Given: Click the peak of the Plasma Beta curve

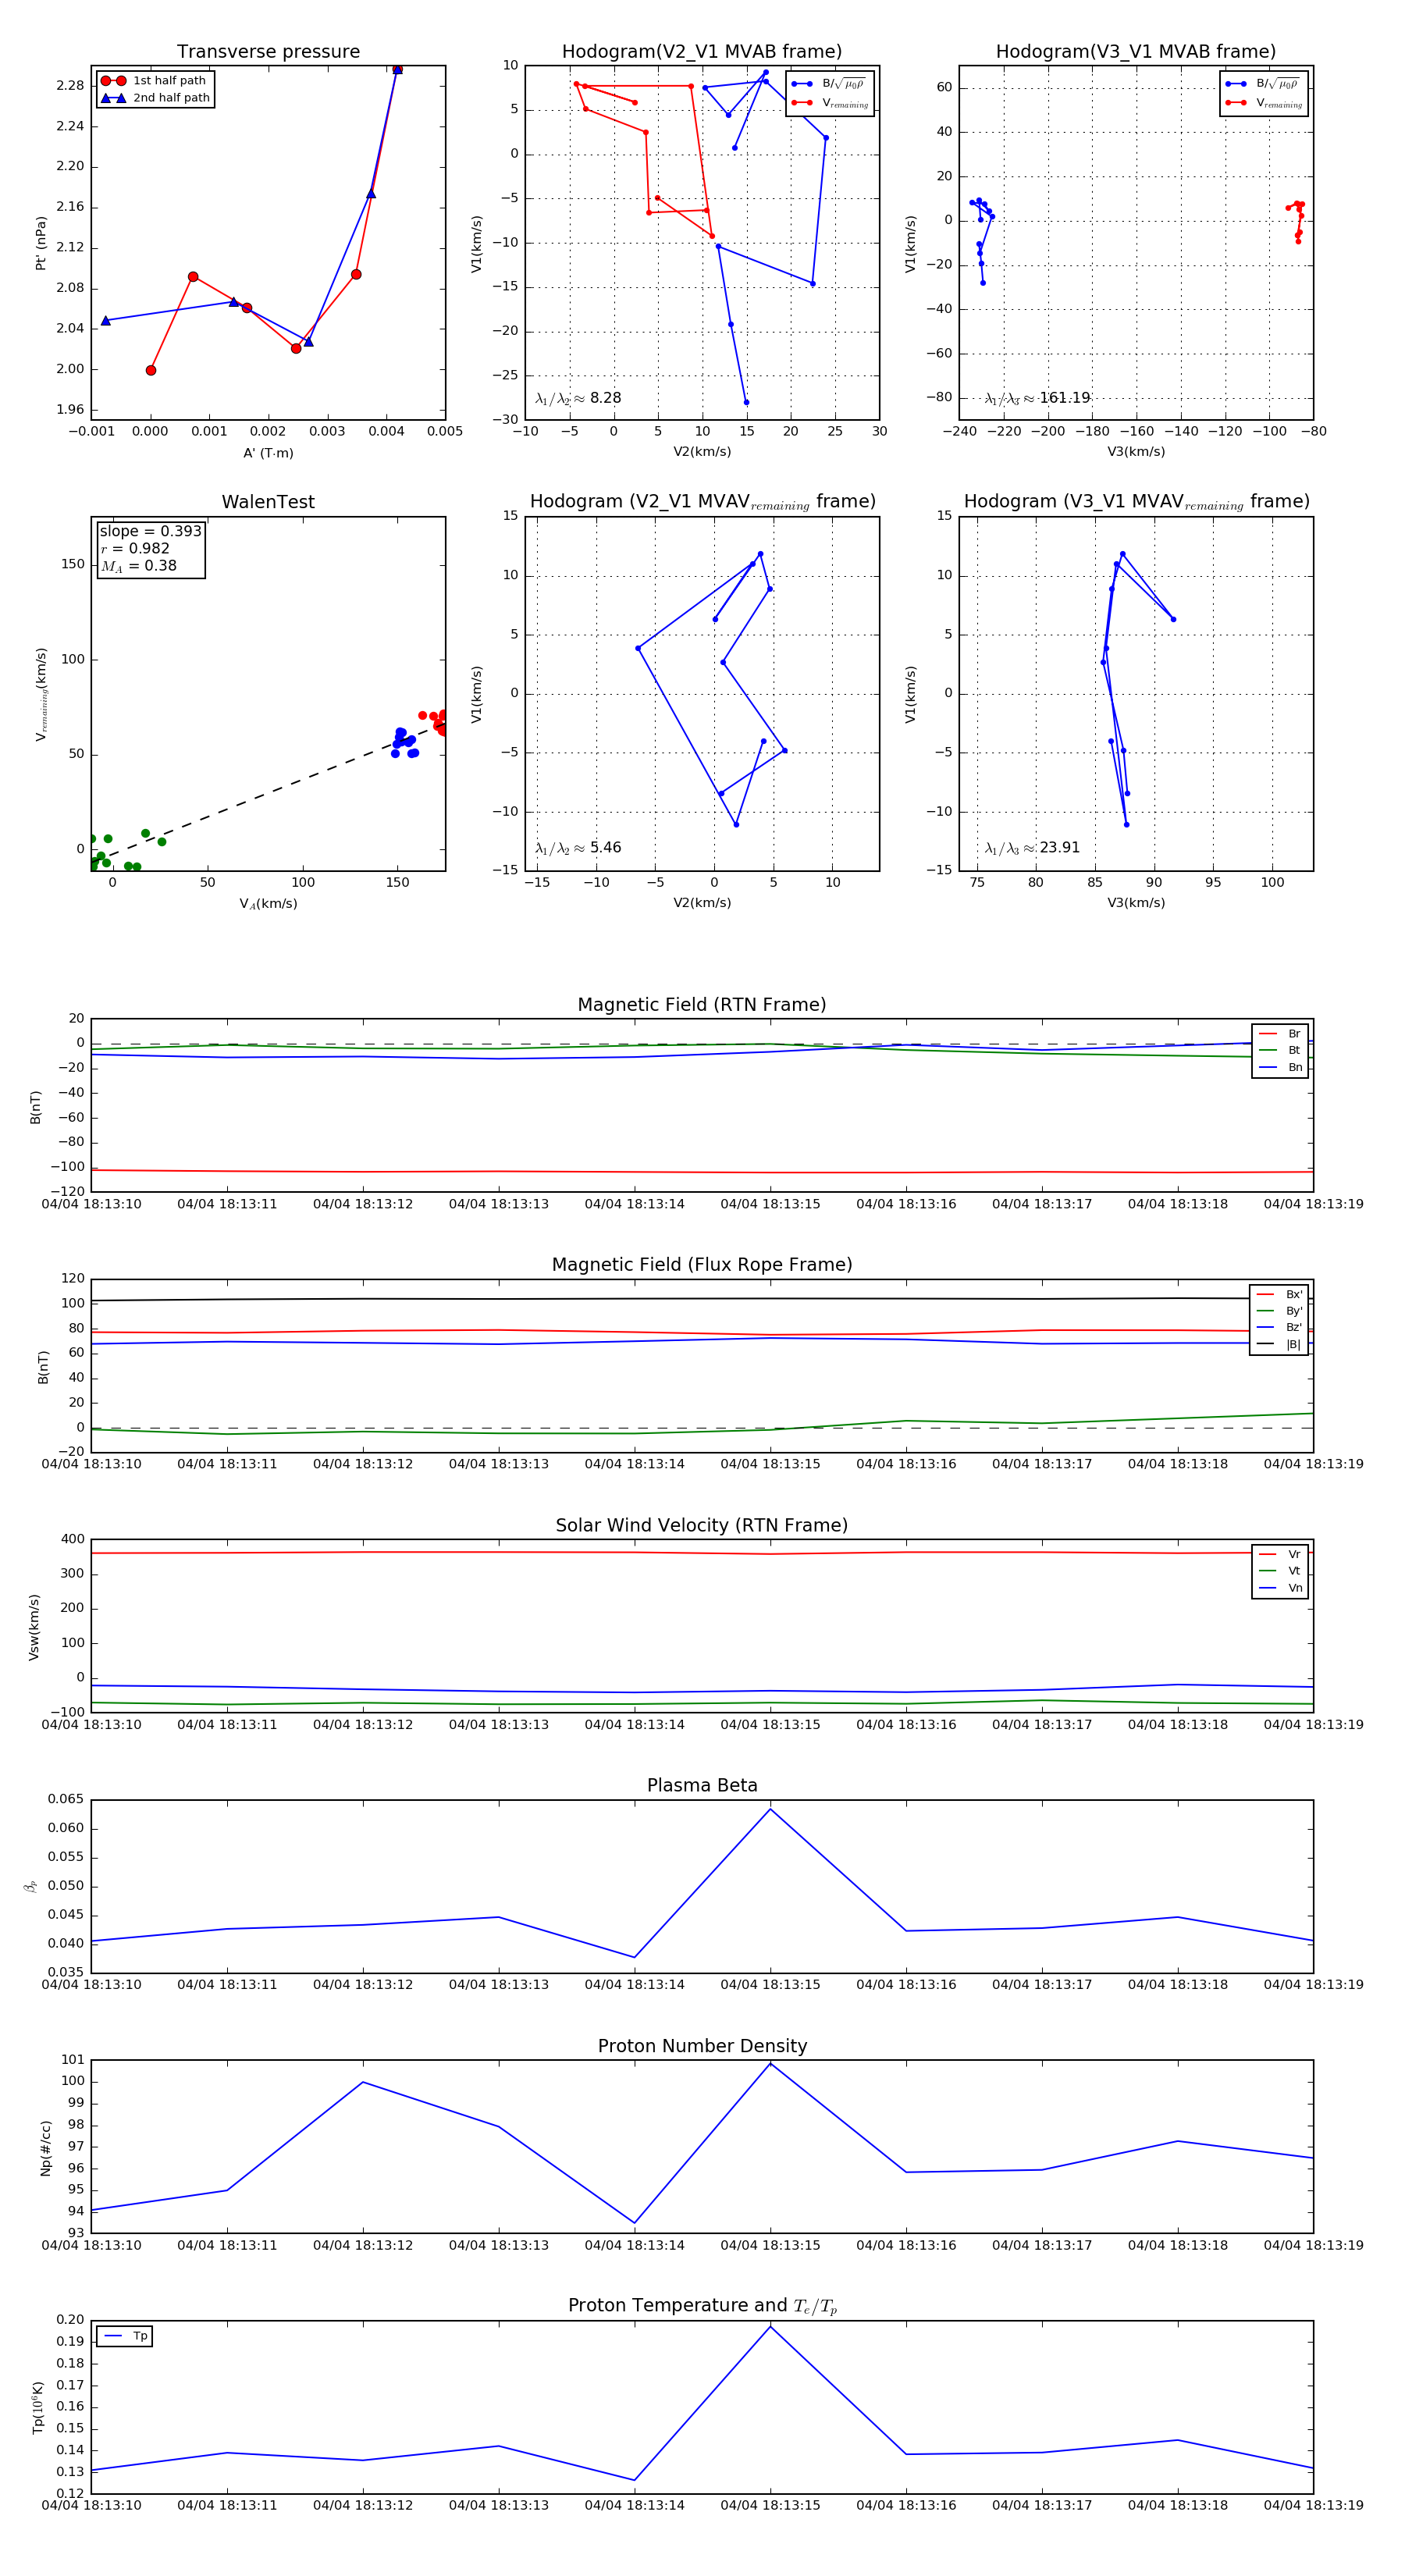Looking at the screenshot, I should point(770,1809).
